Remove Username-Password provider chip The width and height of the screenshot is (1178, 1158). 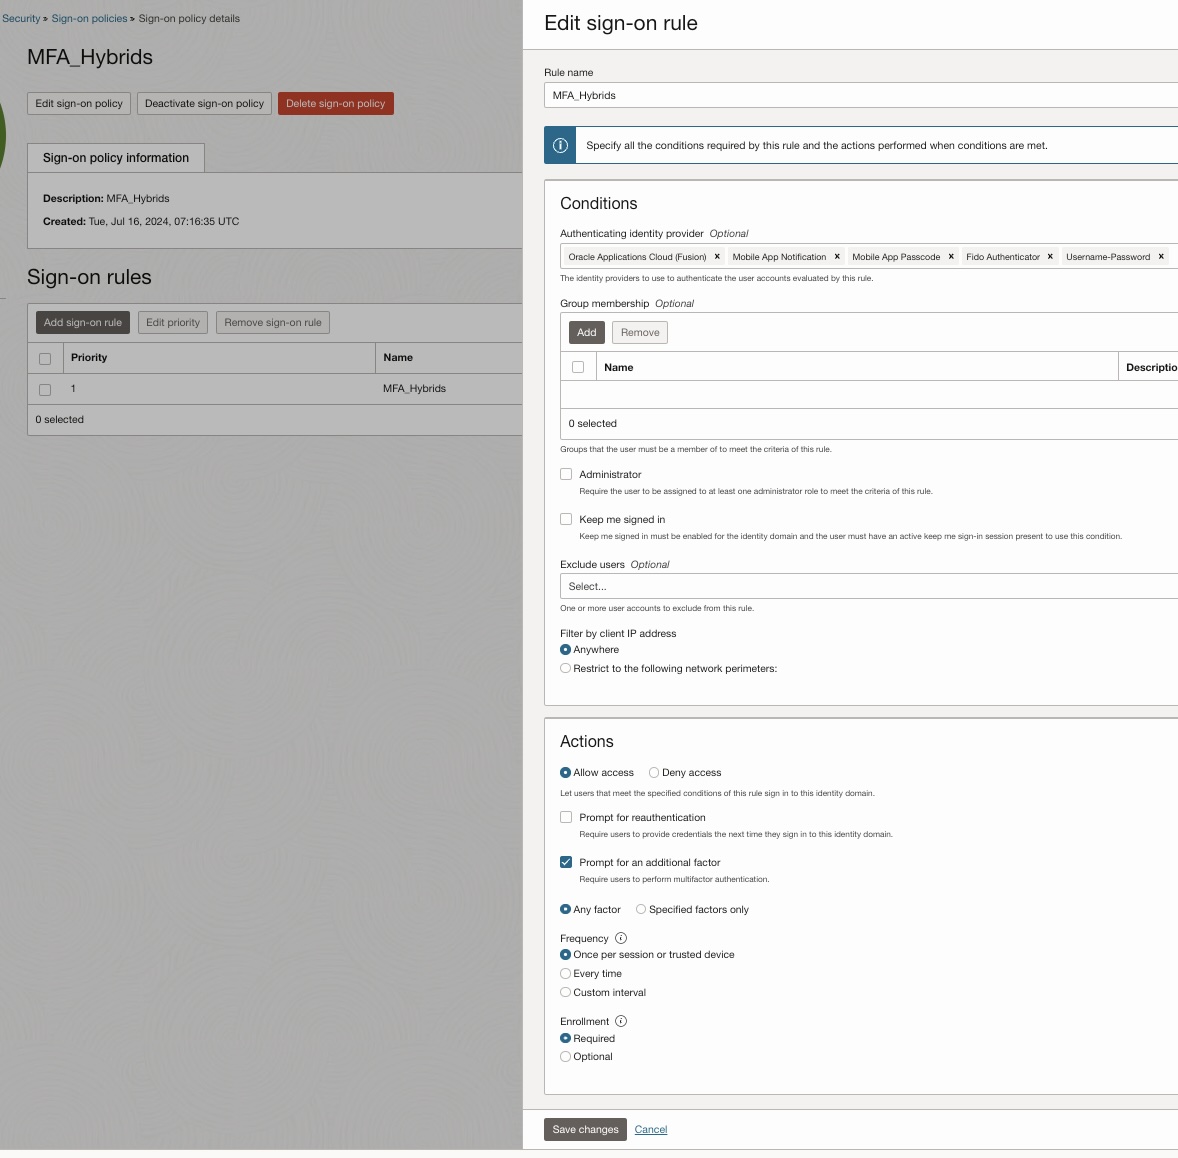pos(1161,257)
